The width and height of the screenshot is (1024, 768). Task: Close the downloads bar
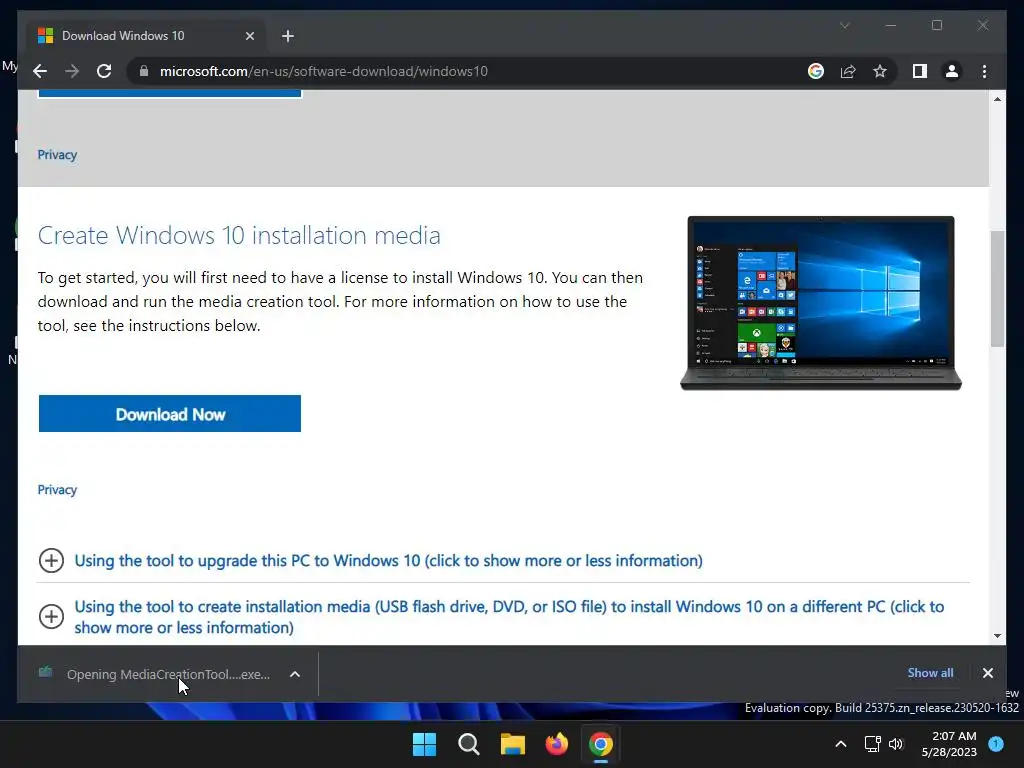987,673
